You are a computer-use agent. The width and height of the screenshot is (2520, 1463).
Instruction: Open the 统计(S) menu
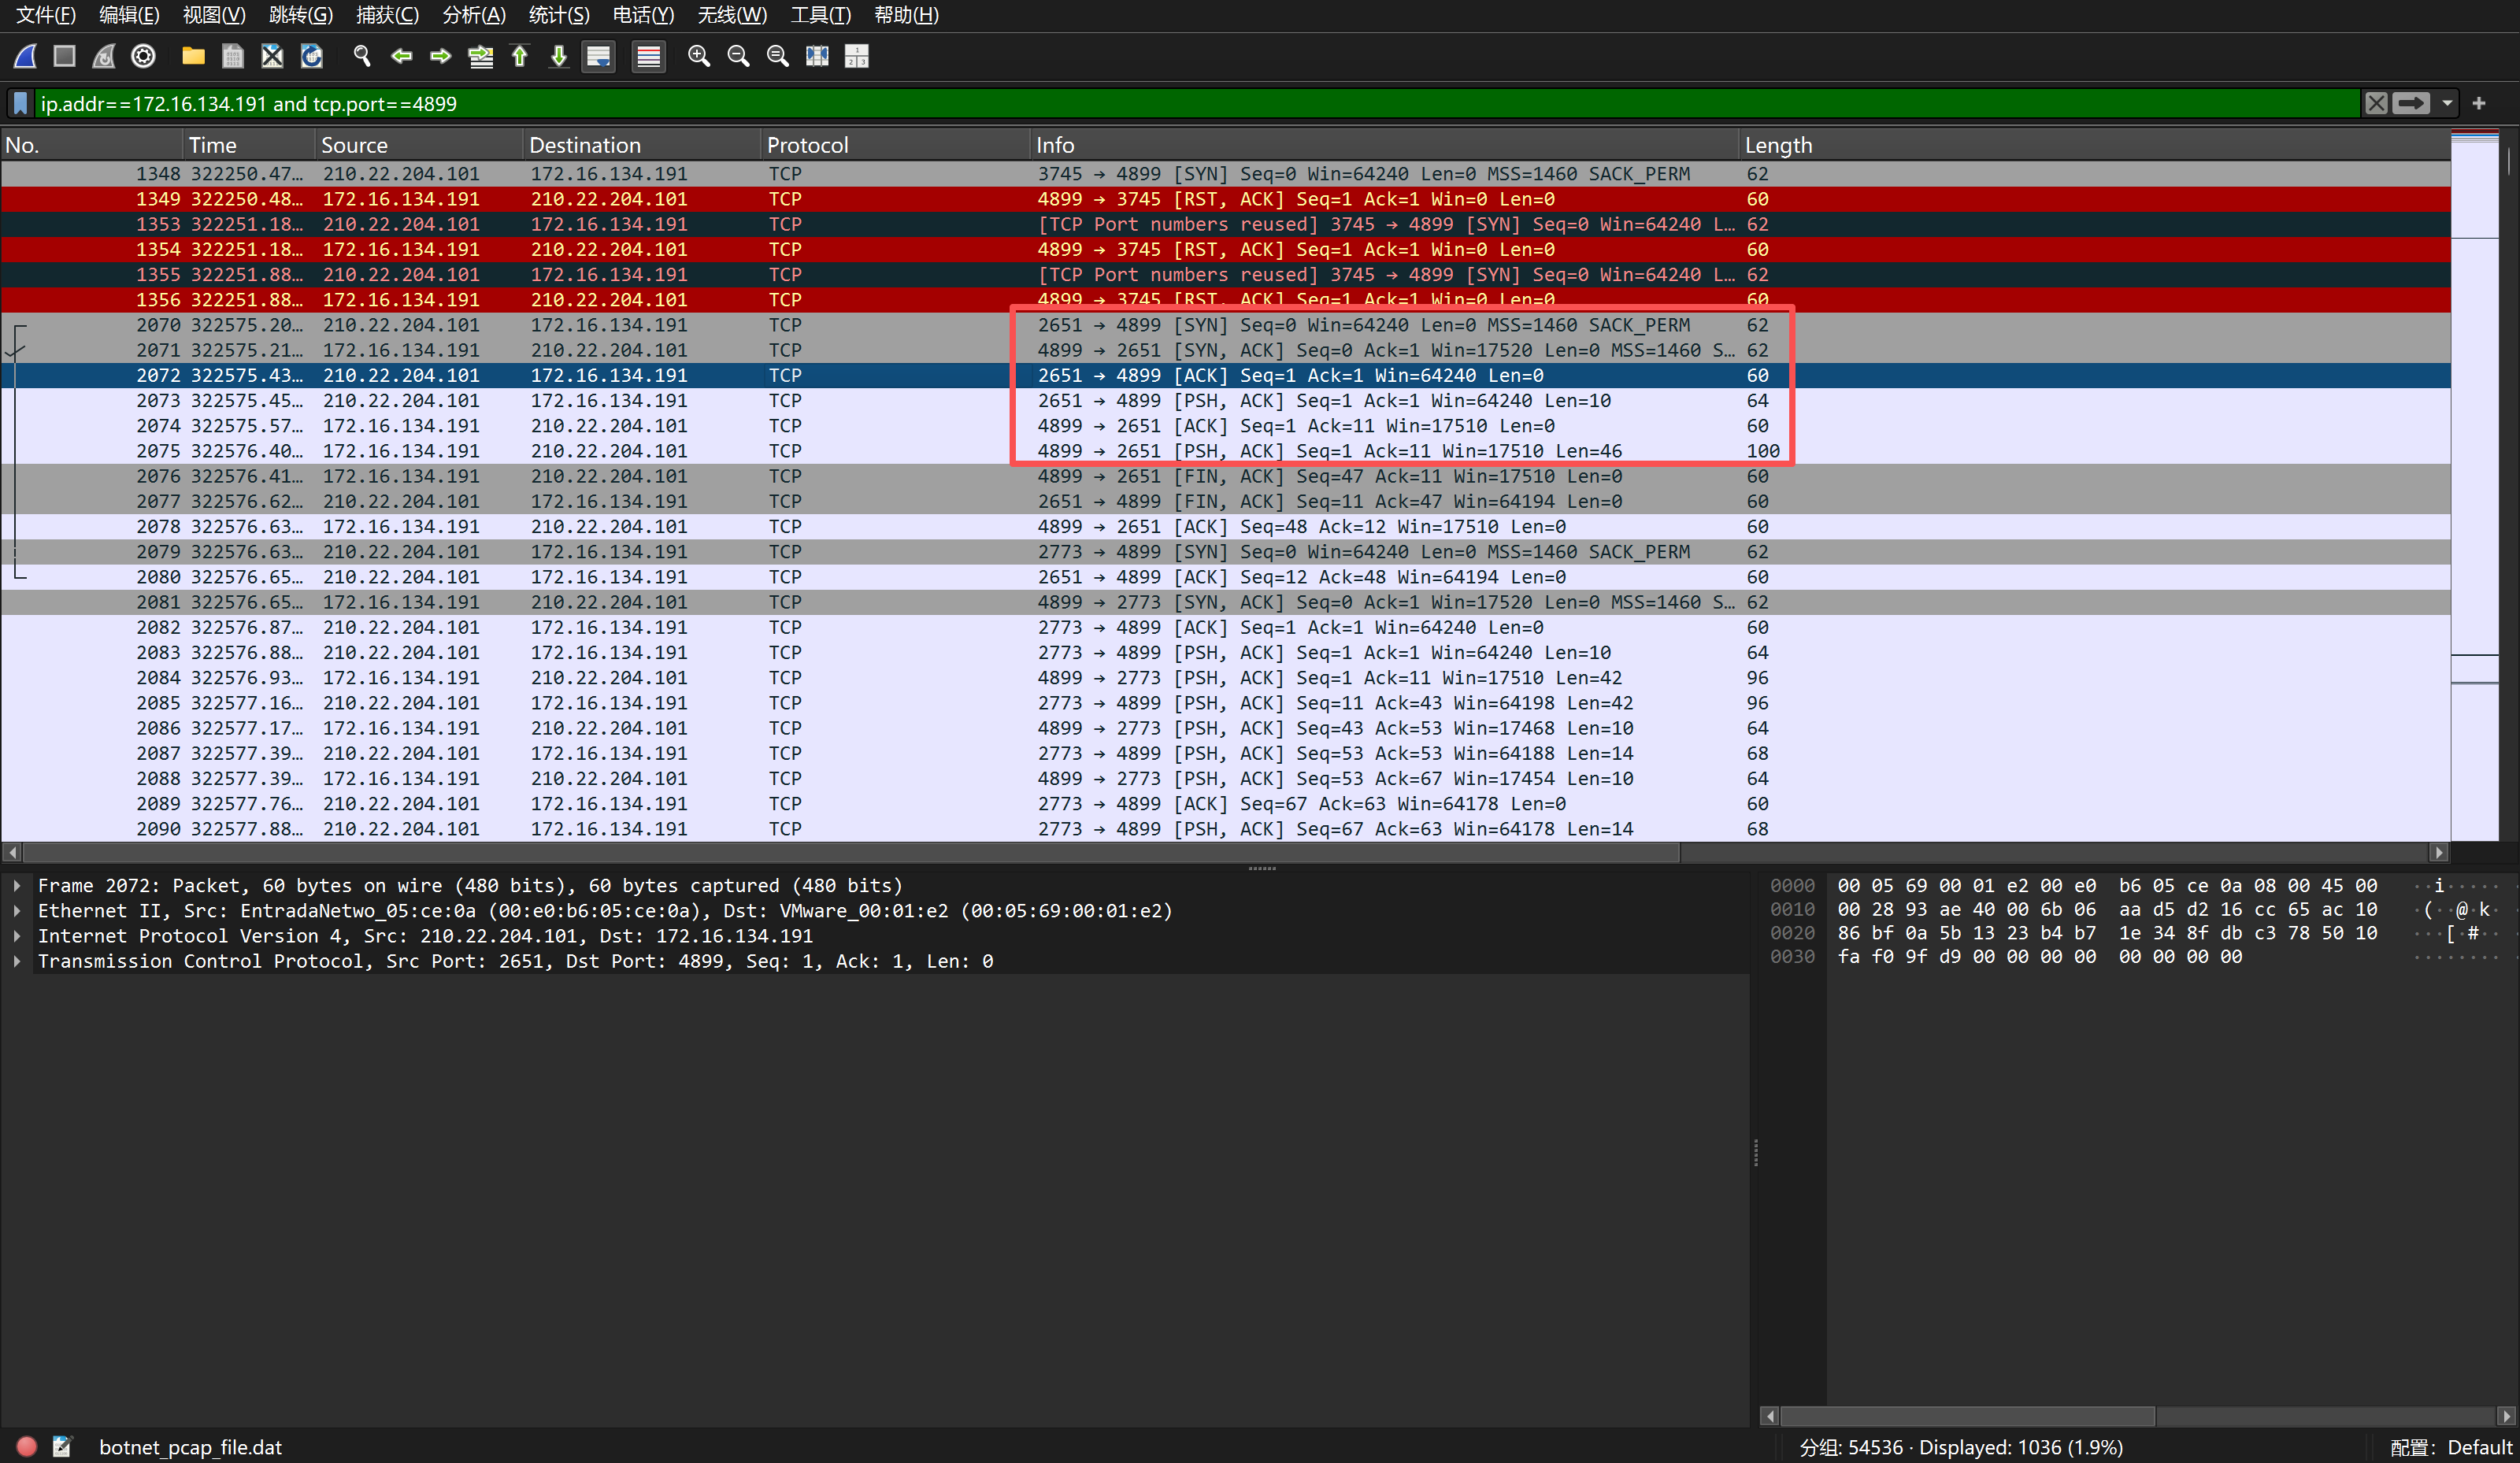[x=558, y=15]
